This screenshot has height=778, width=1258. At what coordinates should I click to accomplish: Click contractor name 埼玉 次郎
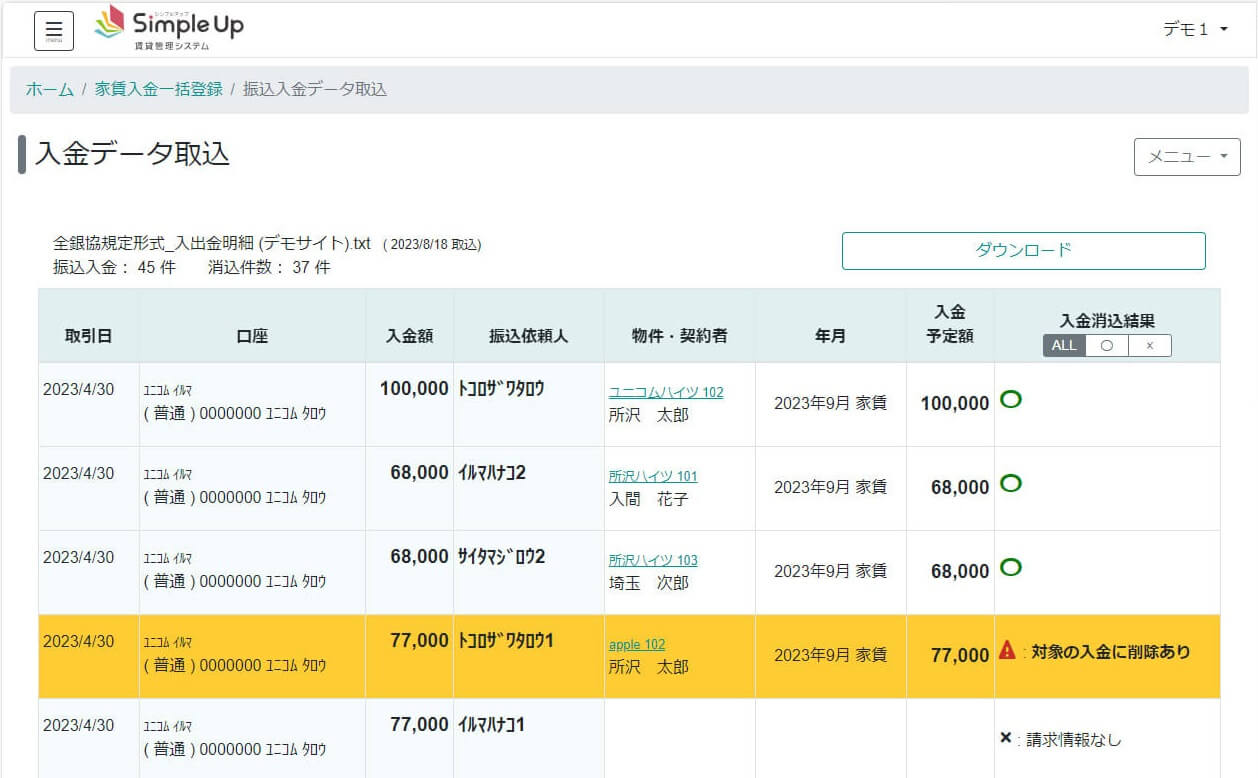point(649,582)
